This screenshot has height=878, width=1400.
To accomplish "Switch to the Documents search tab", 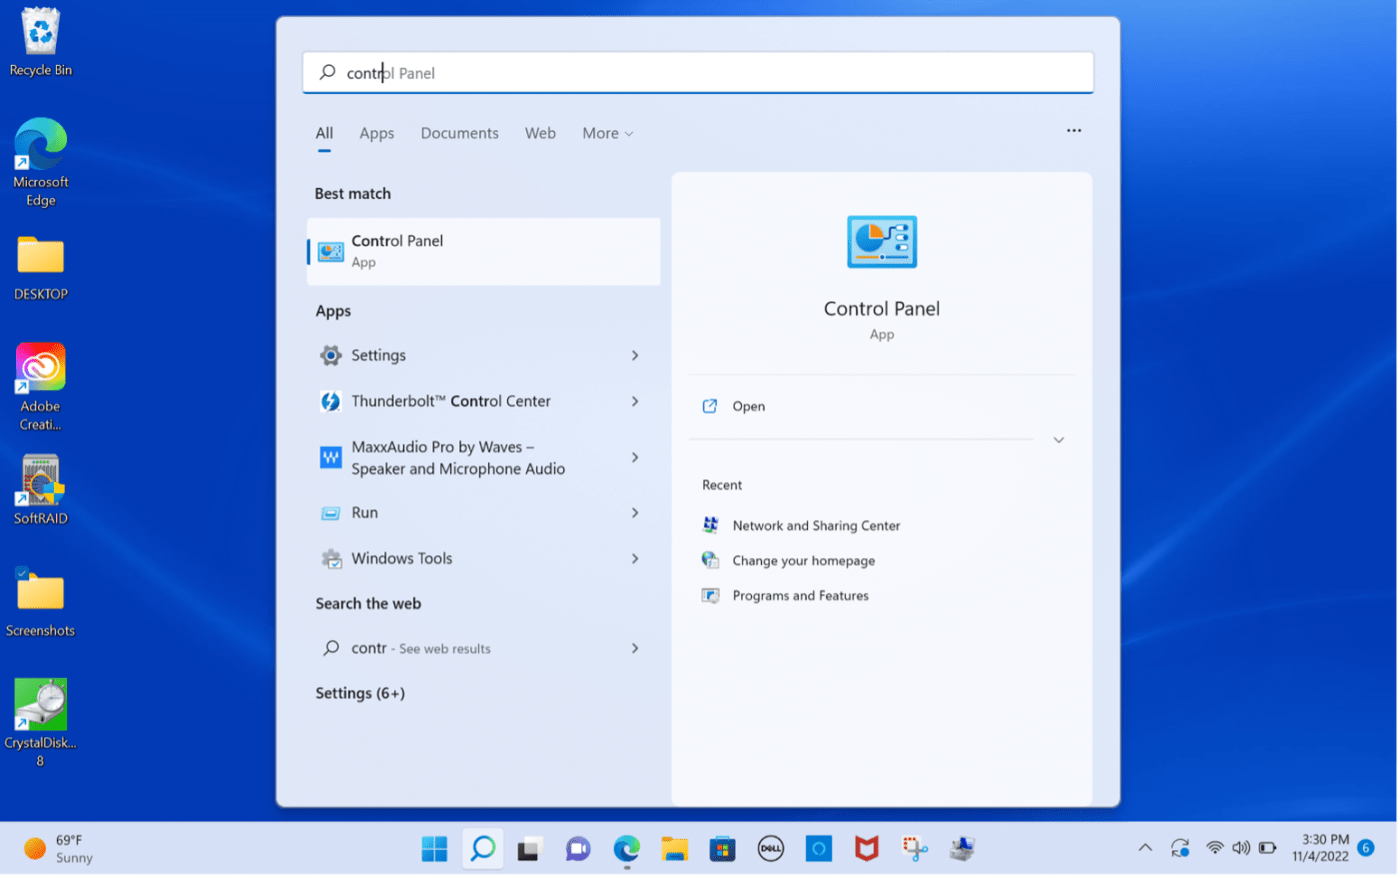I will (460, 134).
